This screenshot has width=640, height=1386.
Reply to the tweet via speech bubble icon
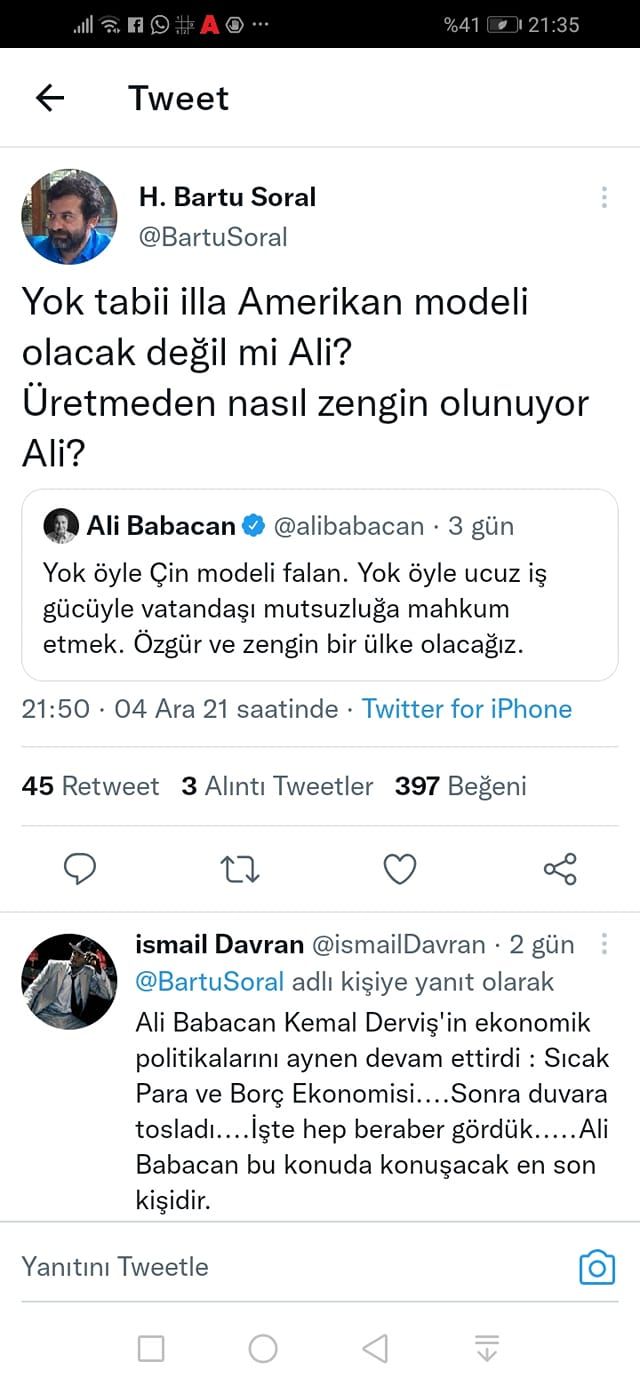(80, 870)
